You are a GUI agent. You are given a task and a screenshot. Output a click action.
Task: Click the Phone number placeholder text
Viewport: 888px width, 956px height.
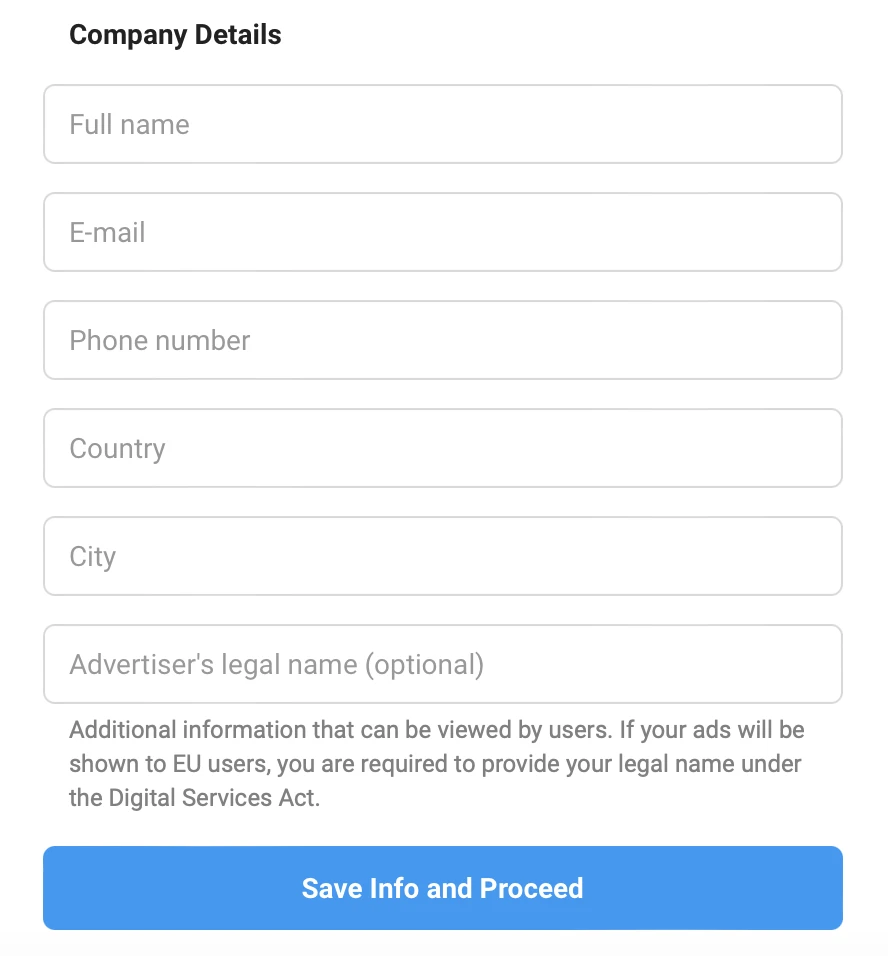pyautogui.click(x=160, y=340)
